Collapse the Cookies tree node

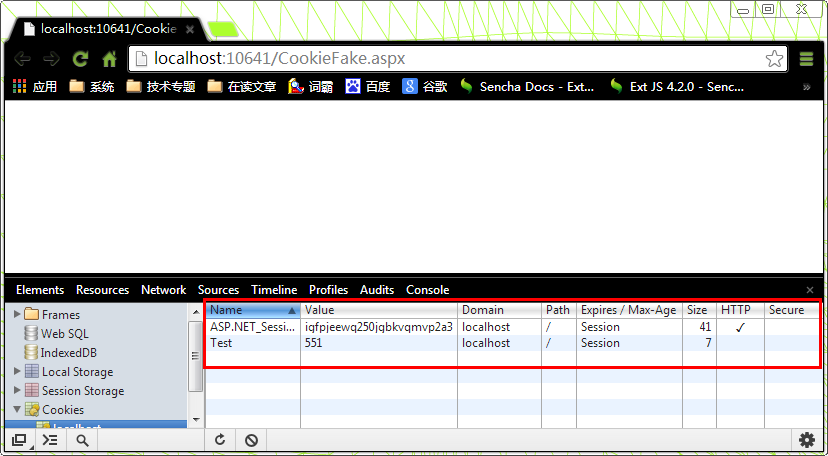pos(16,410)
